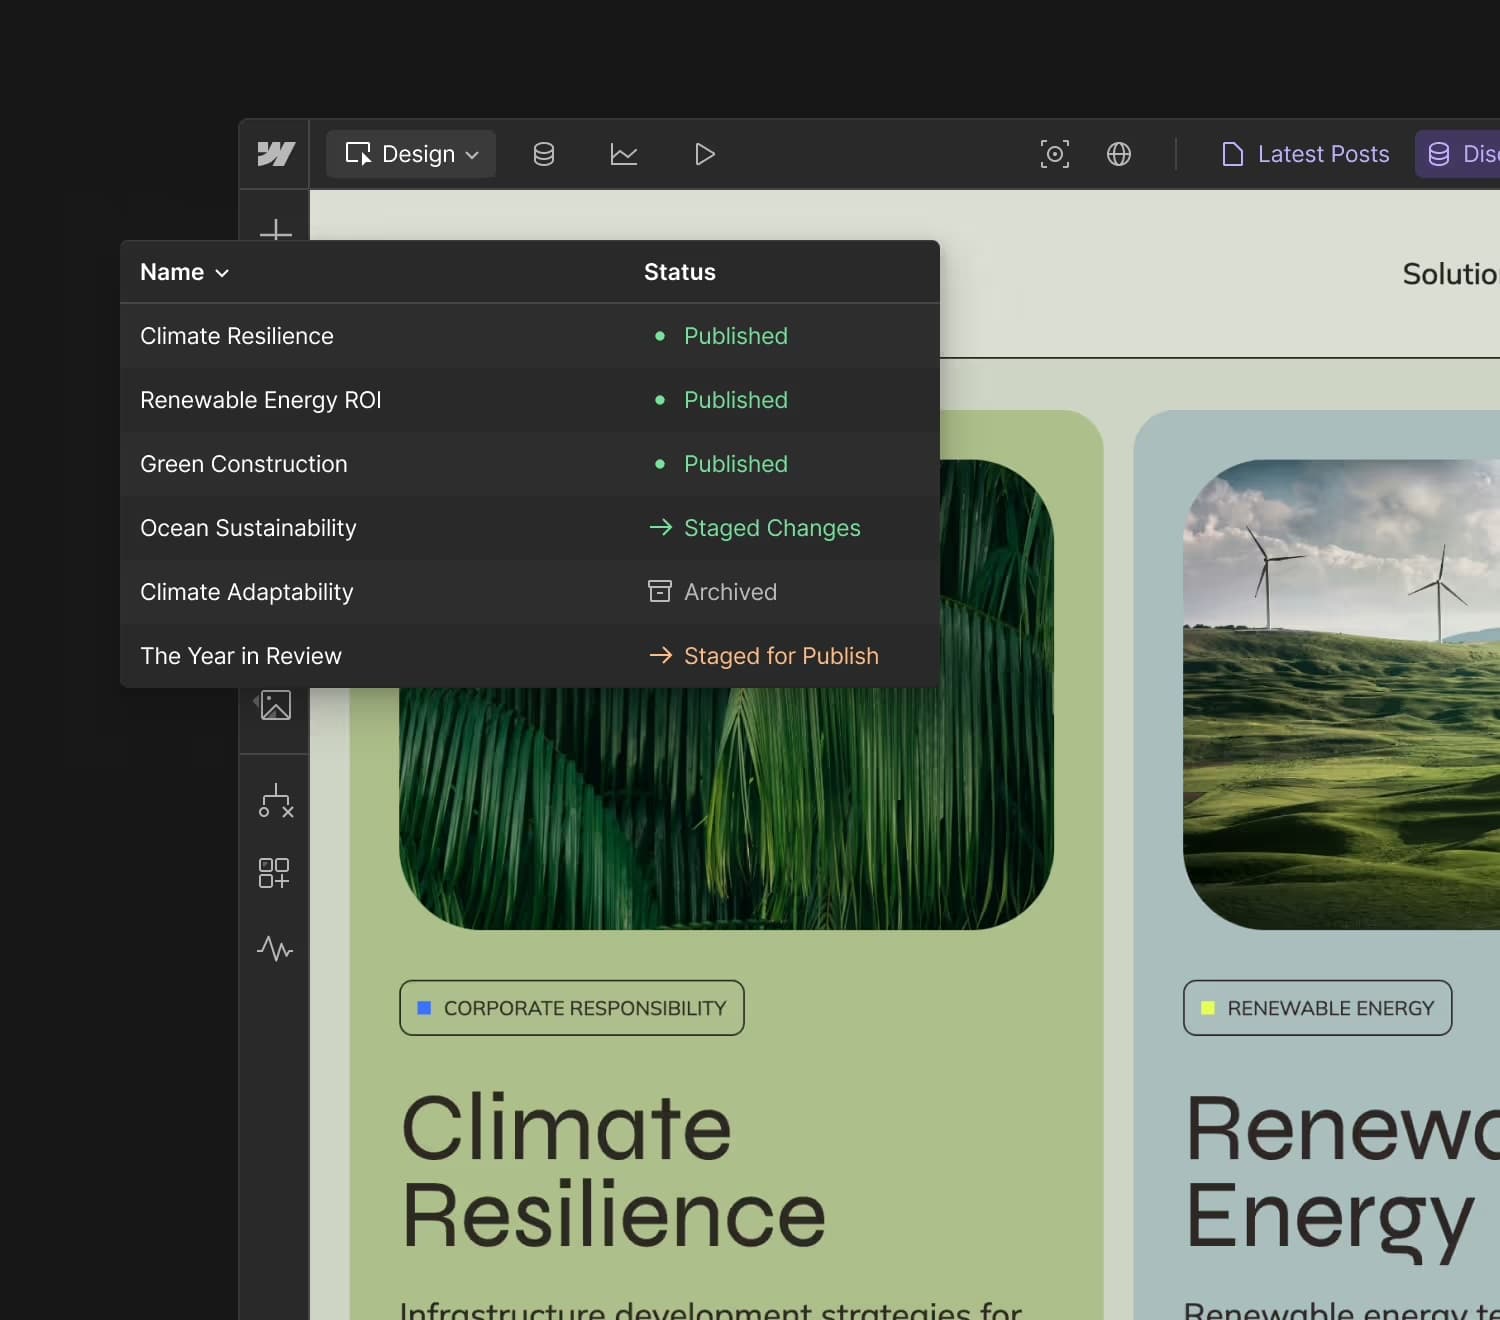Select the Climate Adaptability row
Screen dimensions: 1500x1320
point(530,592)
